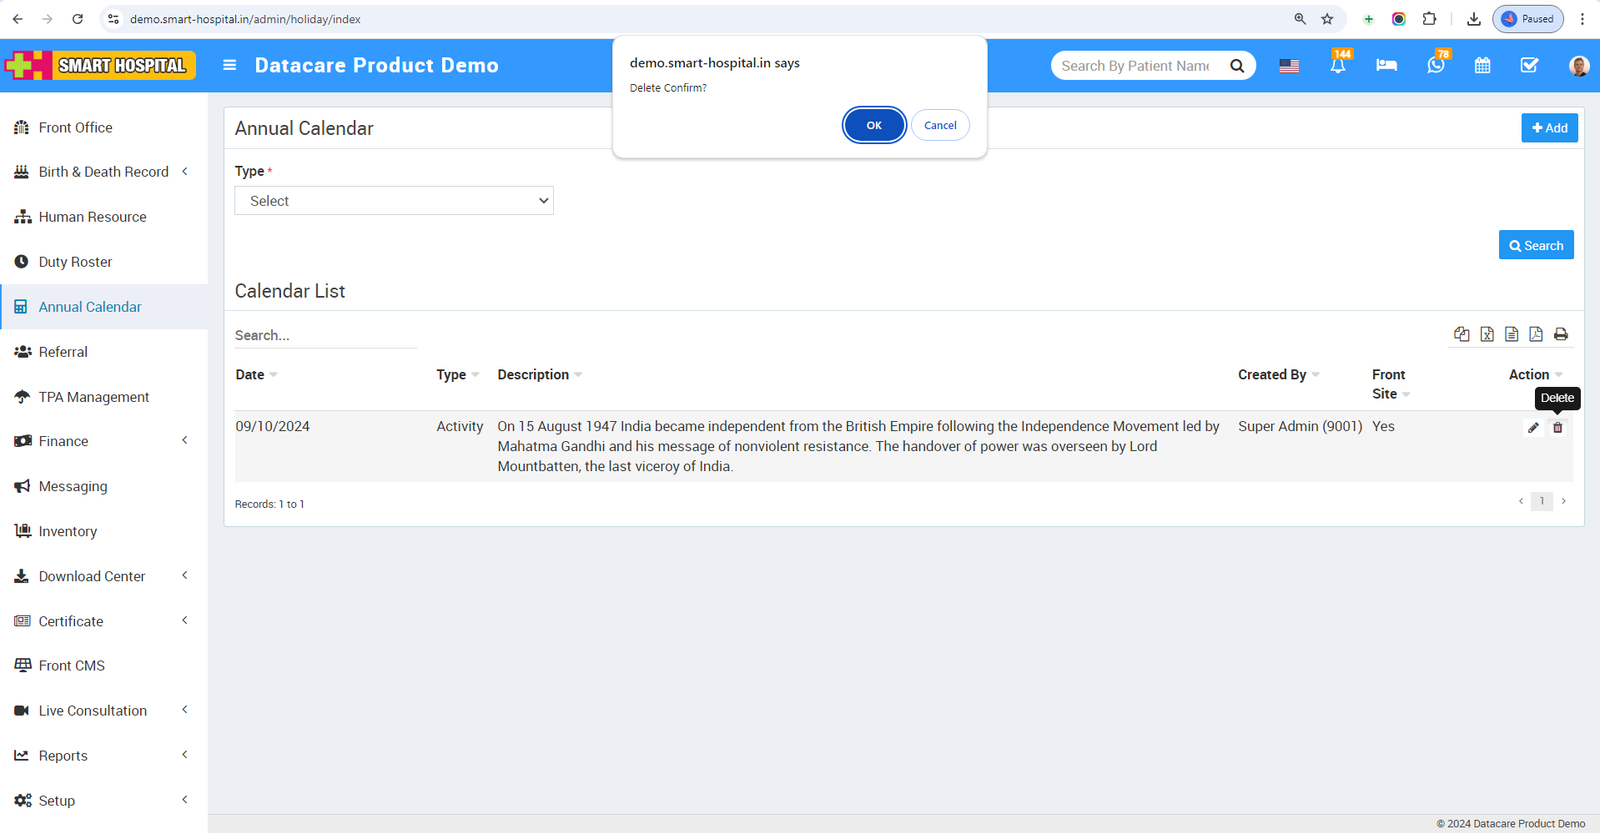Expand the Reports sidebar menu
The width and height of the screenshot is (1600, 833).
click(103, 756)
